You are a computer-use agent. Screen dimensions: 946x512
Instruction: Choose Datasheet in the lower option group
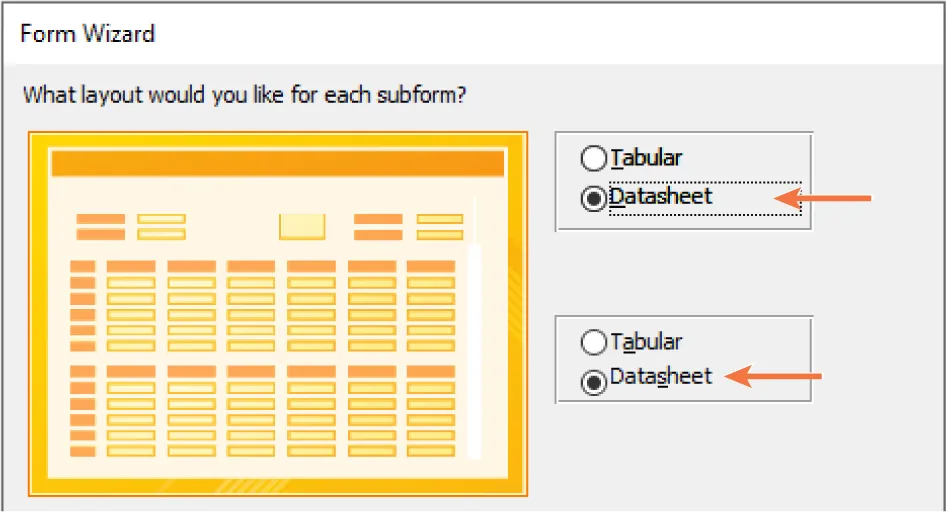click(594, 379)
